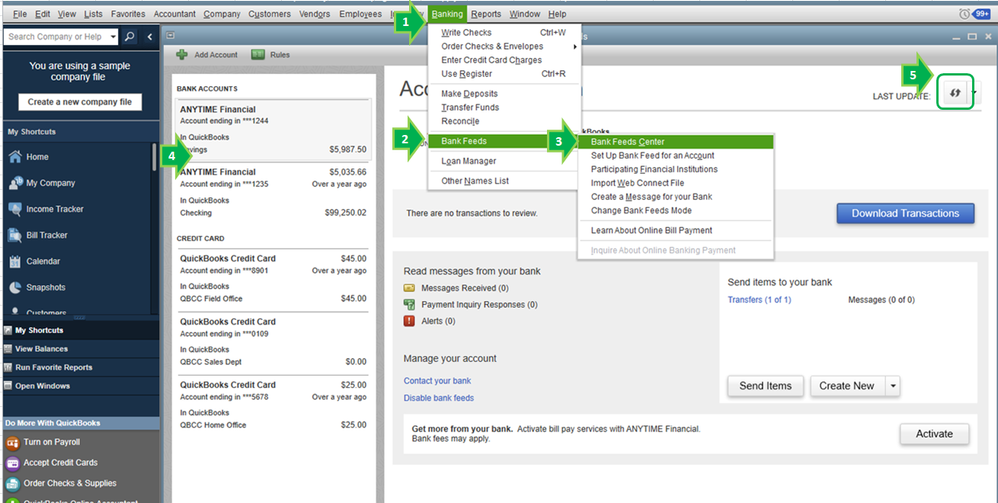Click the Create New button
The image size is (998, 503).
pos(847,386)
